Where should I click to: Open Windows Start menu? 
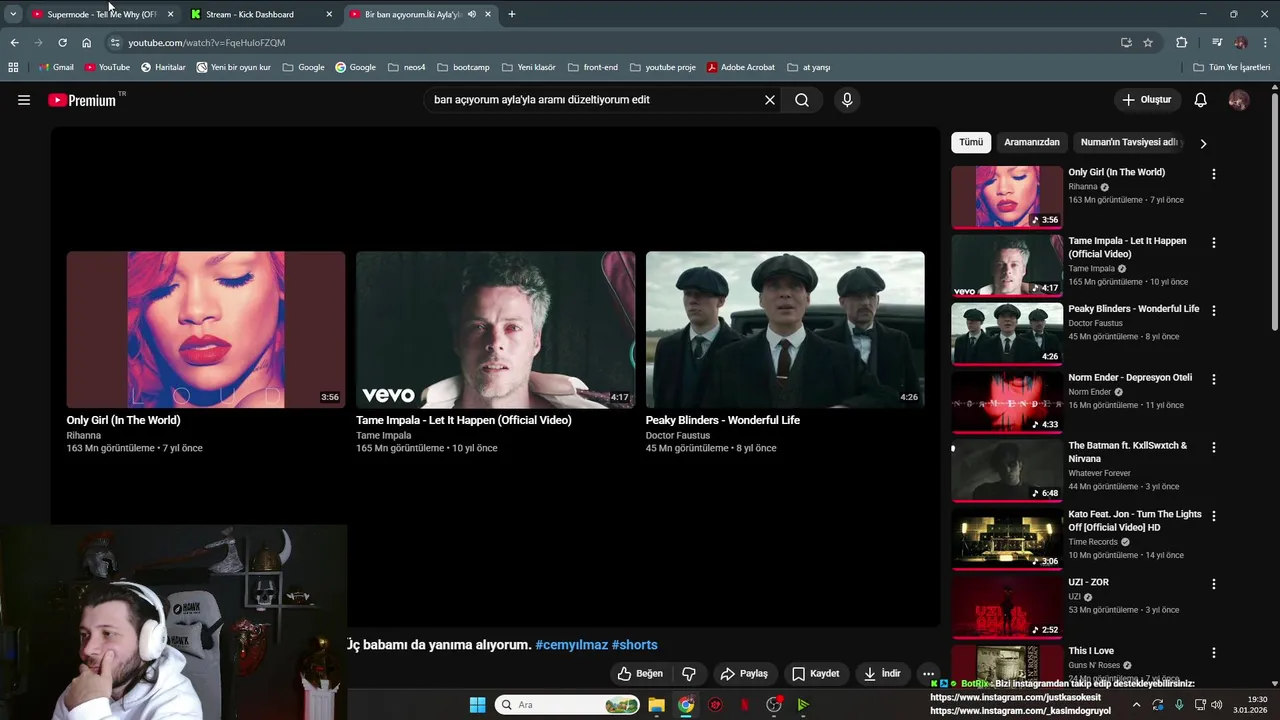[477, 705]
